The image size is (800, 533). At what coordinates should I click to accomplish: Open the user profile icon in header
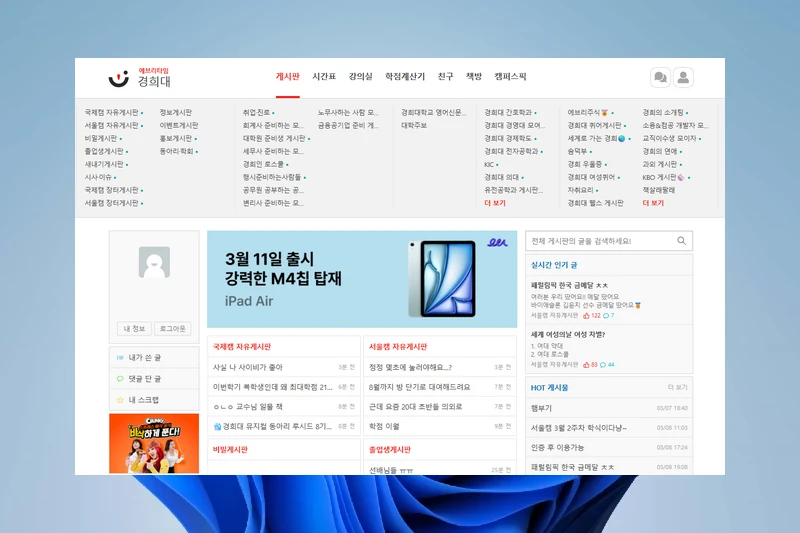[x=683, y=78]
